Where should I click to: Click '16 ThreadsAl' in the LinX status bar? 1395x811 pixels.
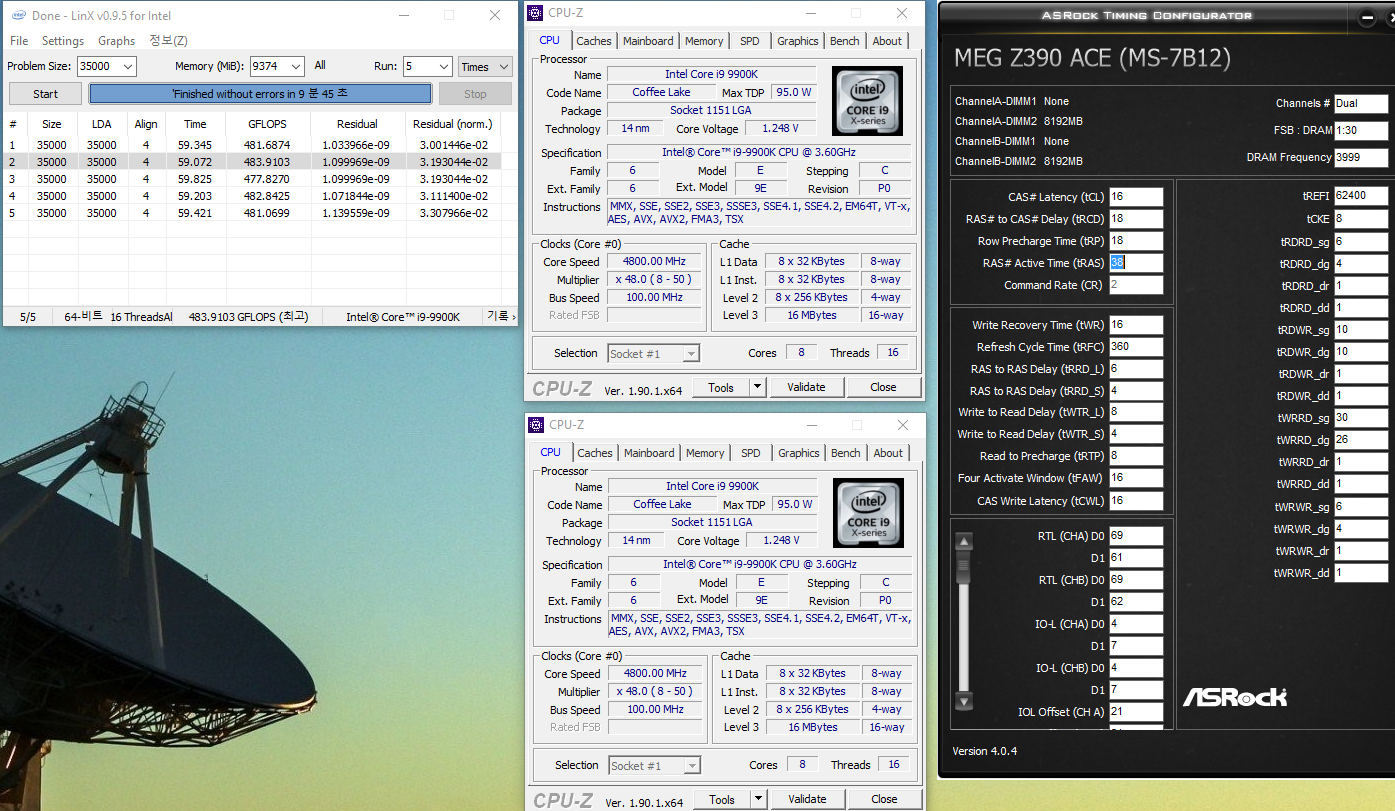click(x=141, y=317)
